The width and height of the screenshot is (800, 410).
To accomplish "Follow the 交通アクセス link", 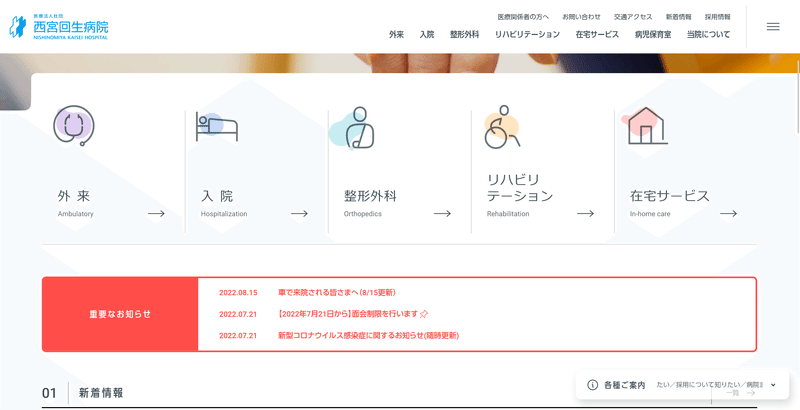I will point(633,17).
